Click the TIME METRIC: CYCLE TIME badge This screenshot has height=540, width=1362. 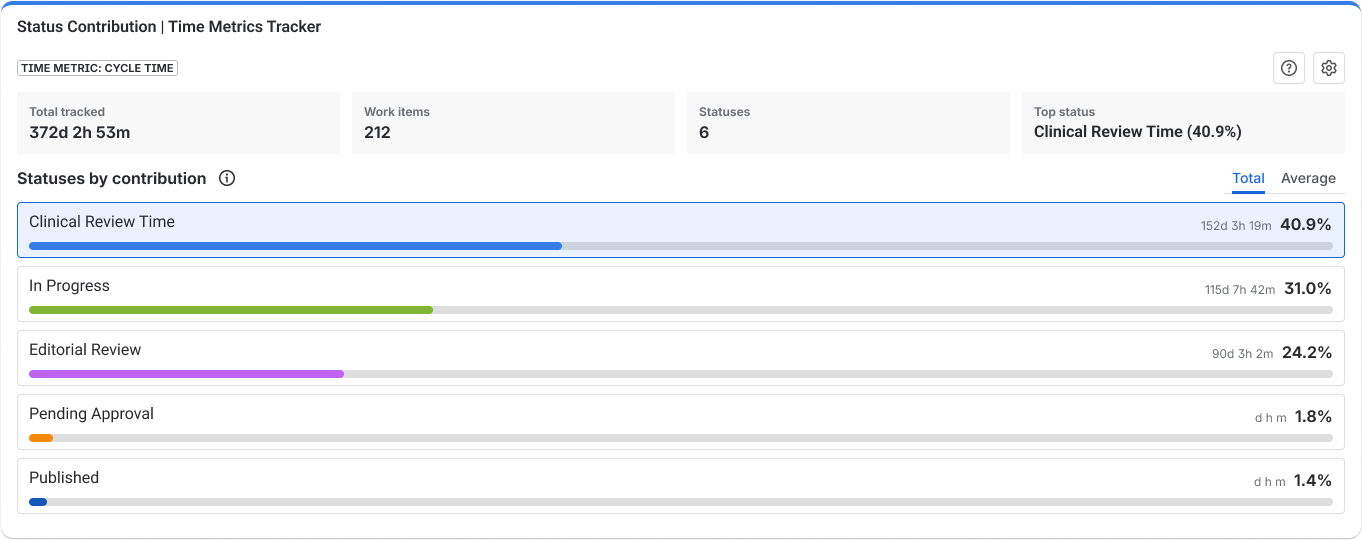tap(97, 68)
